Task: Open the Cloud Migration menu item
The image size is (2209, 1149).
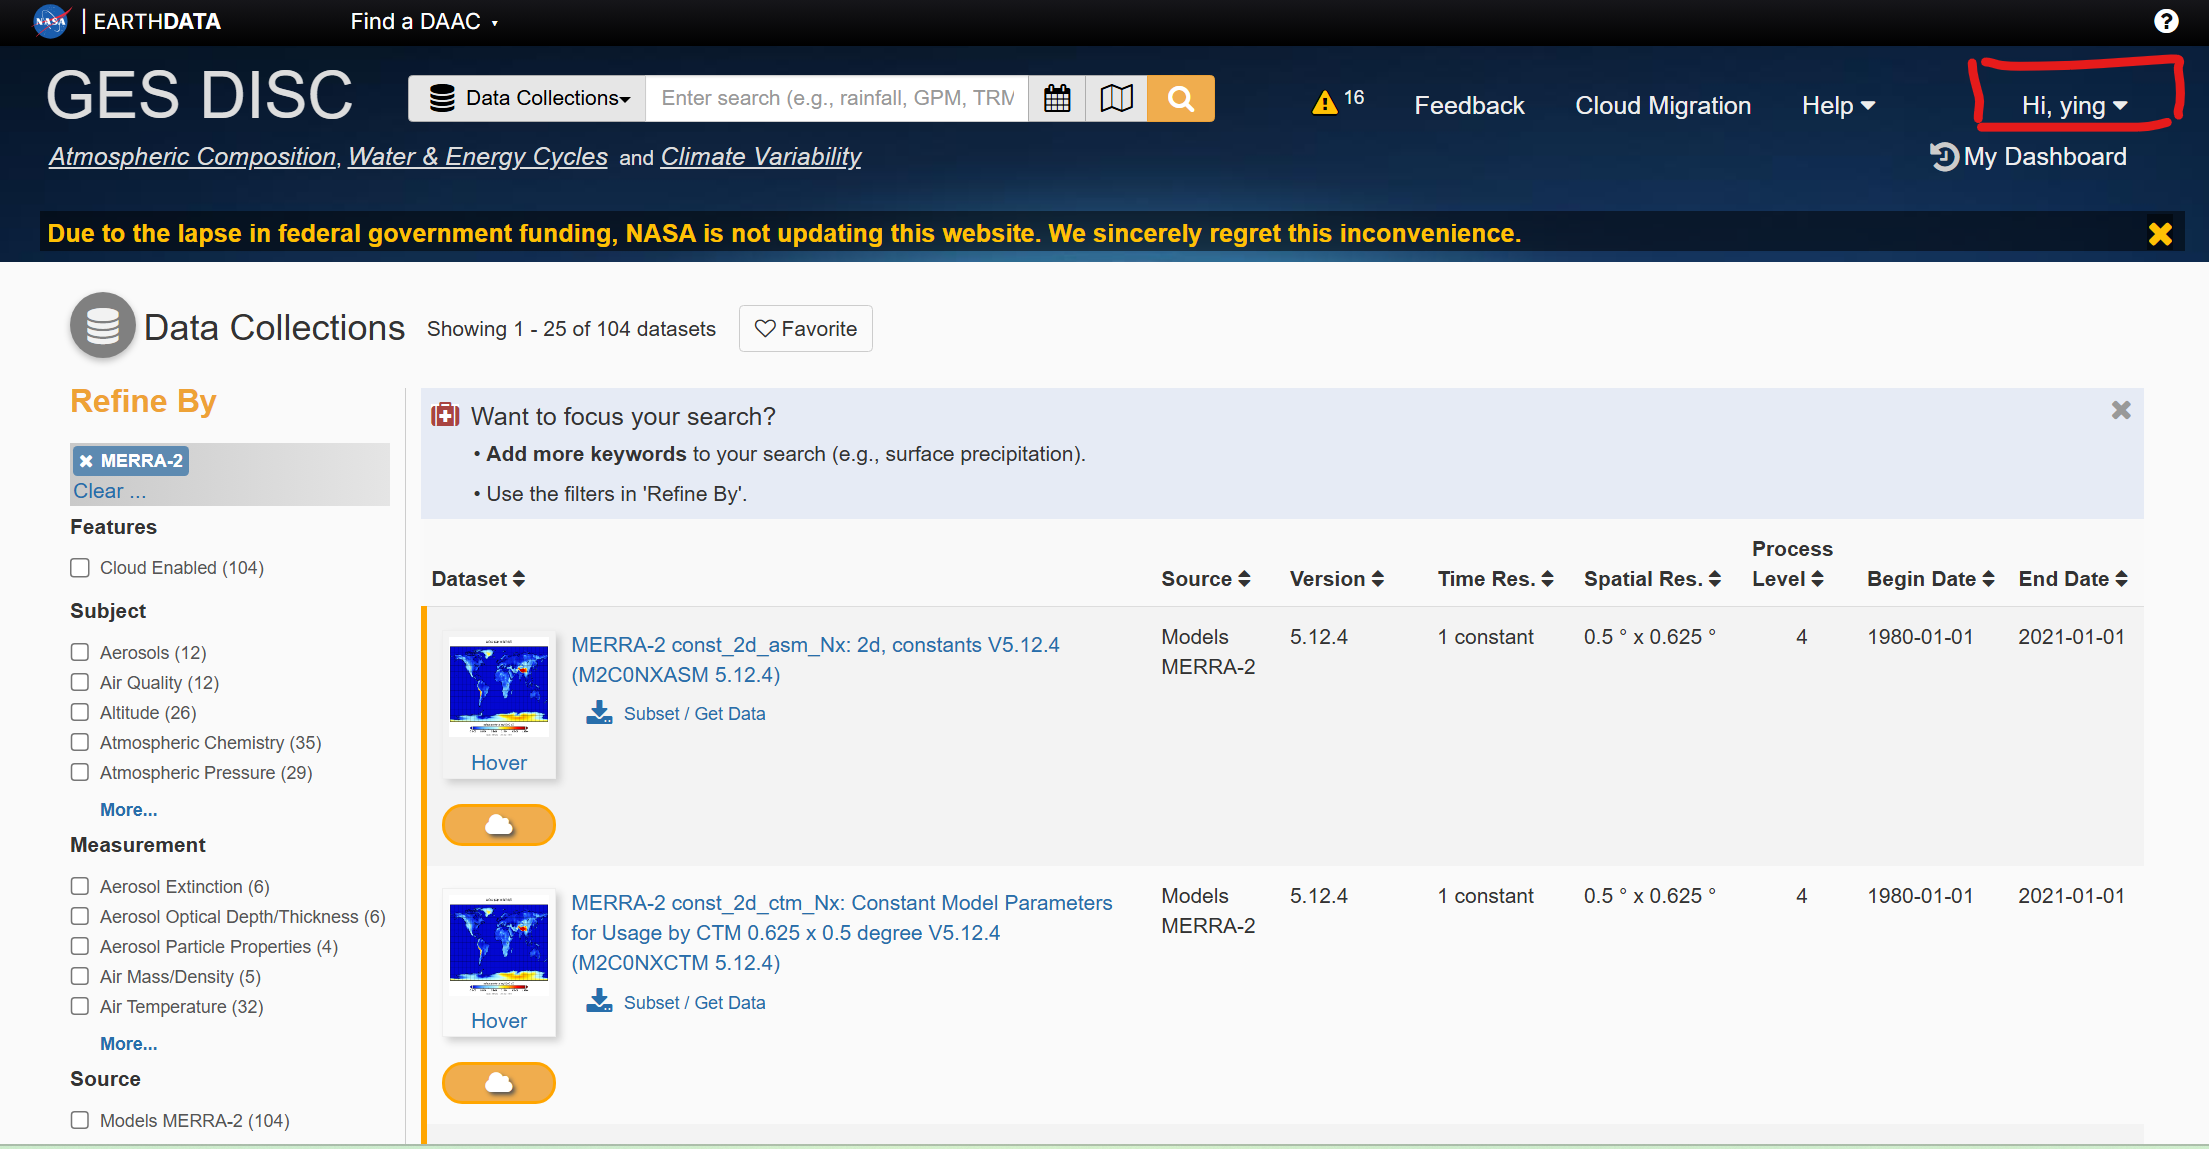Action: click(x=1662, y=105)
